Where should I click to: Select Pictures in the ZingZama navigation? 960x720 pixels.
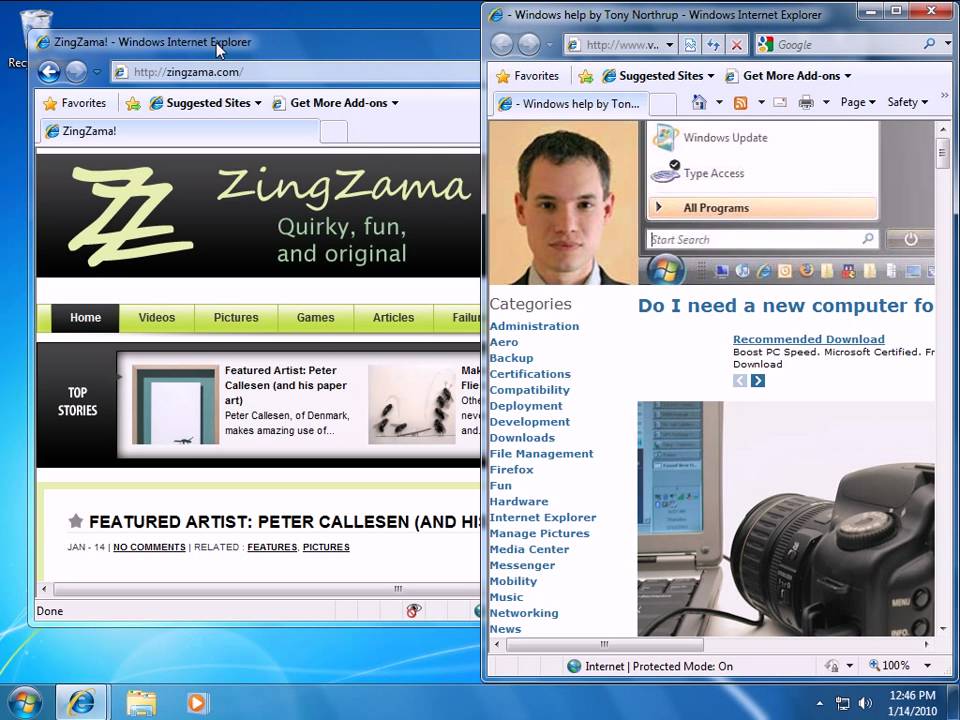(236, 318)
